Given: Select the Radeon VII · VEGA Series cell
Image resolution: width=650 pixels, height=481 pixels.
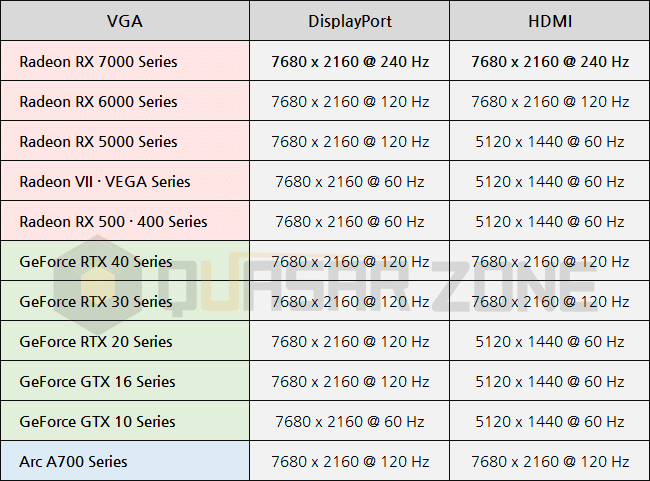Looking at the screenshot, I should point(125,181).
